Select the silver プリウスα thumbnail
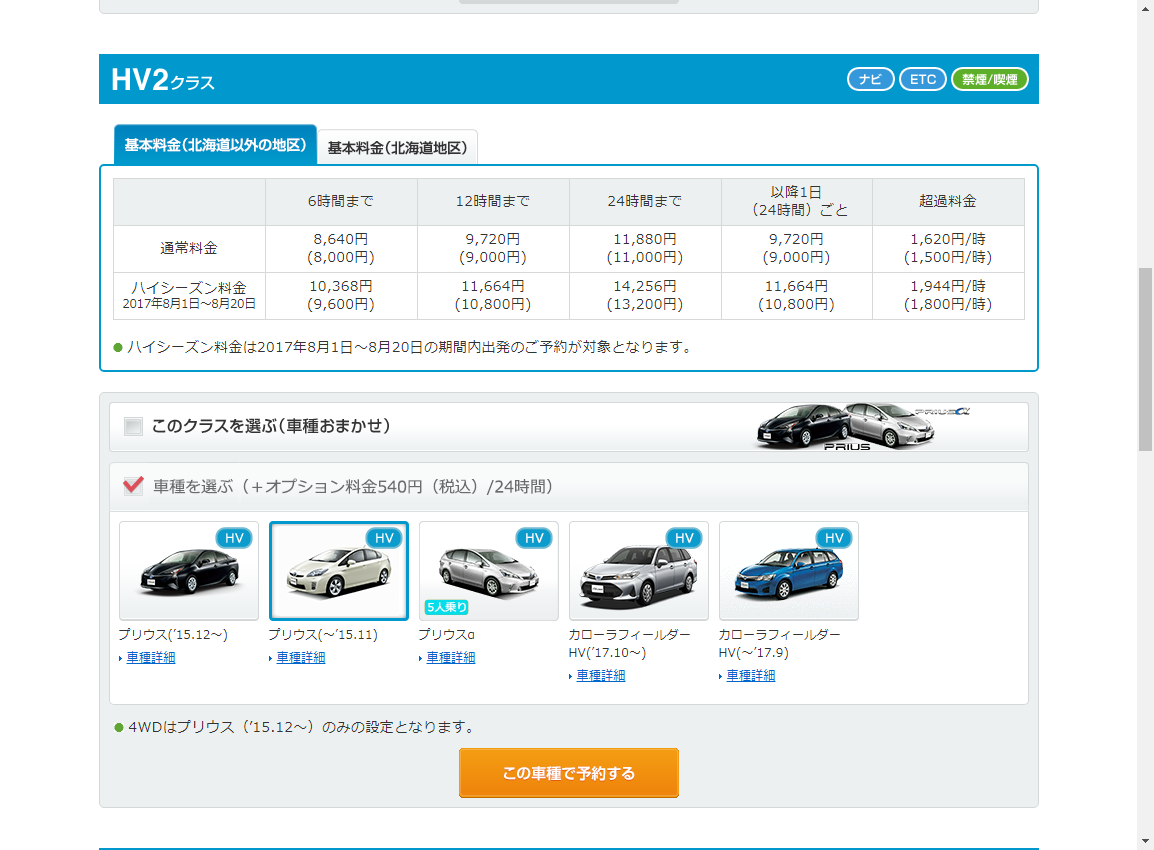1154x850 pixels. coord(489,571)
